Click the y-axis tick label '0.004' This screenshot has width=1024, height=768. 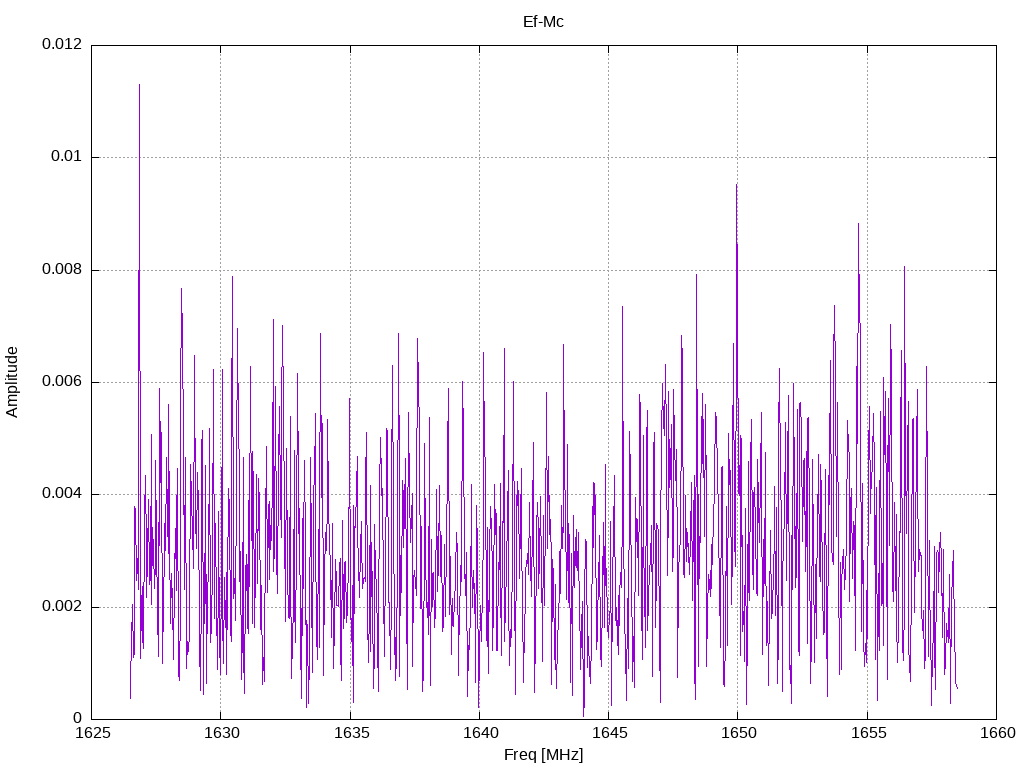[62, 494]
